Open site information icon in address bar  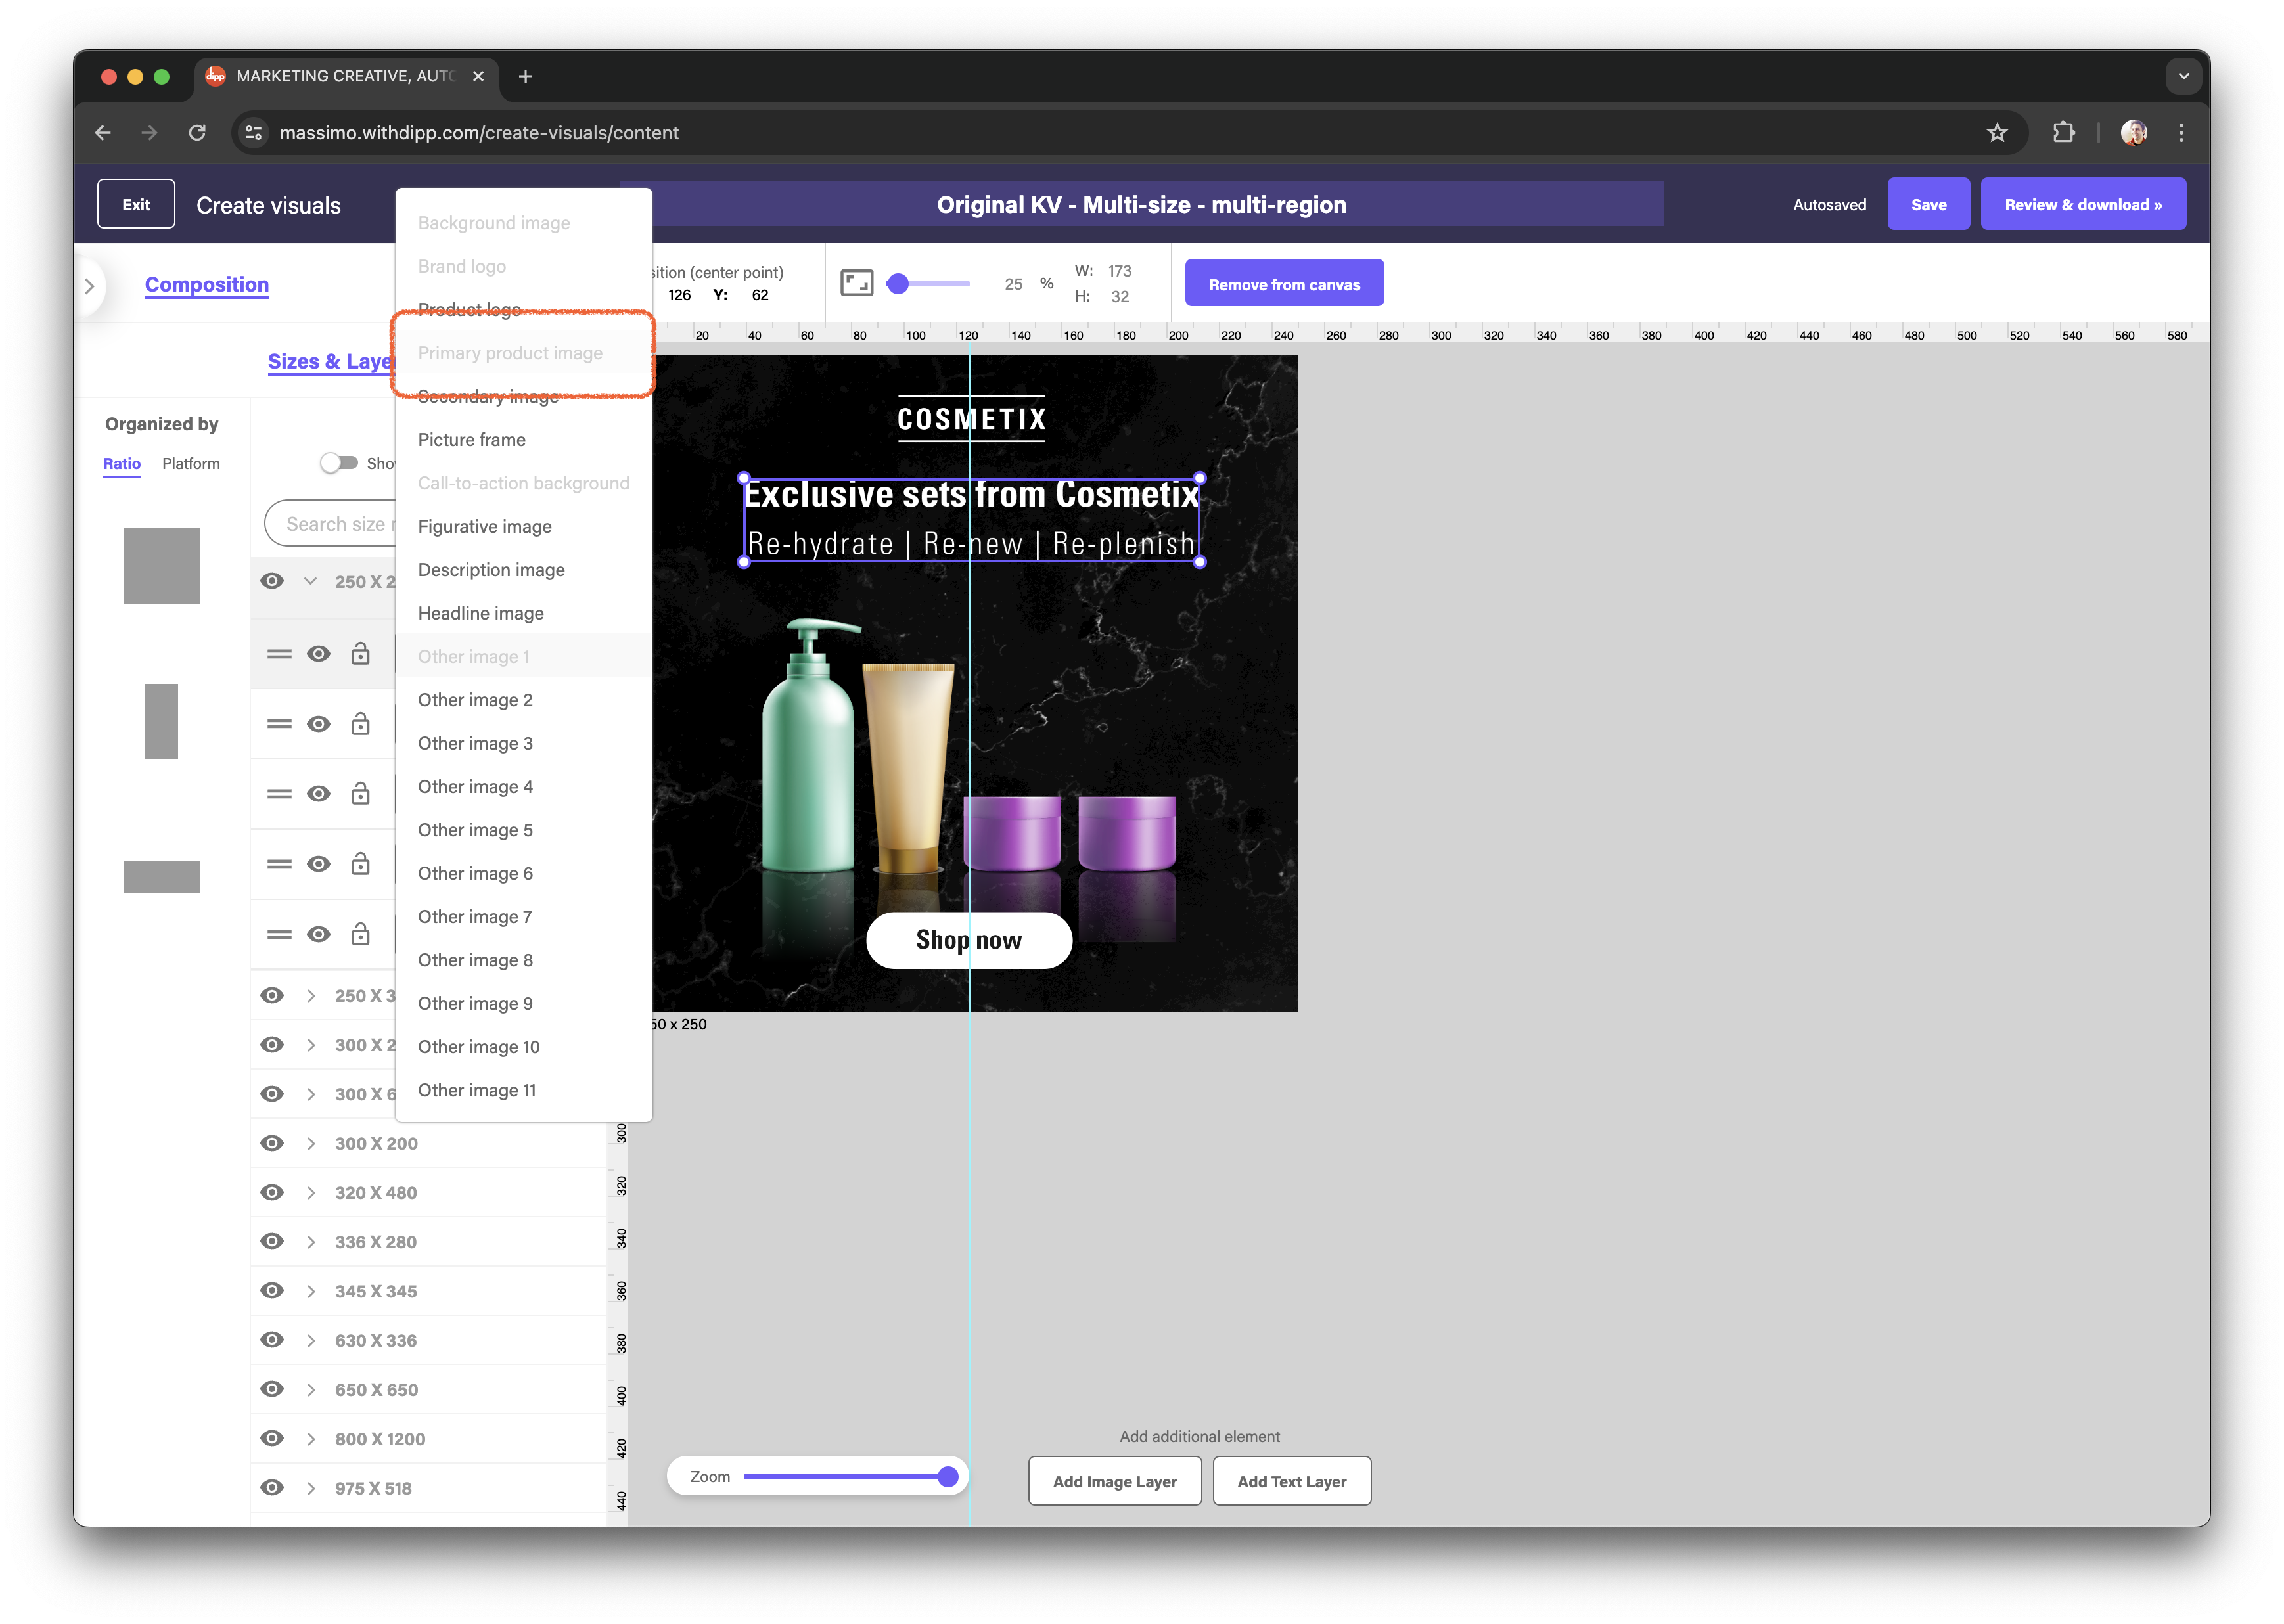pyautogui.click(x=254, y=133)
